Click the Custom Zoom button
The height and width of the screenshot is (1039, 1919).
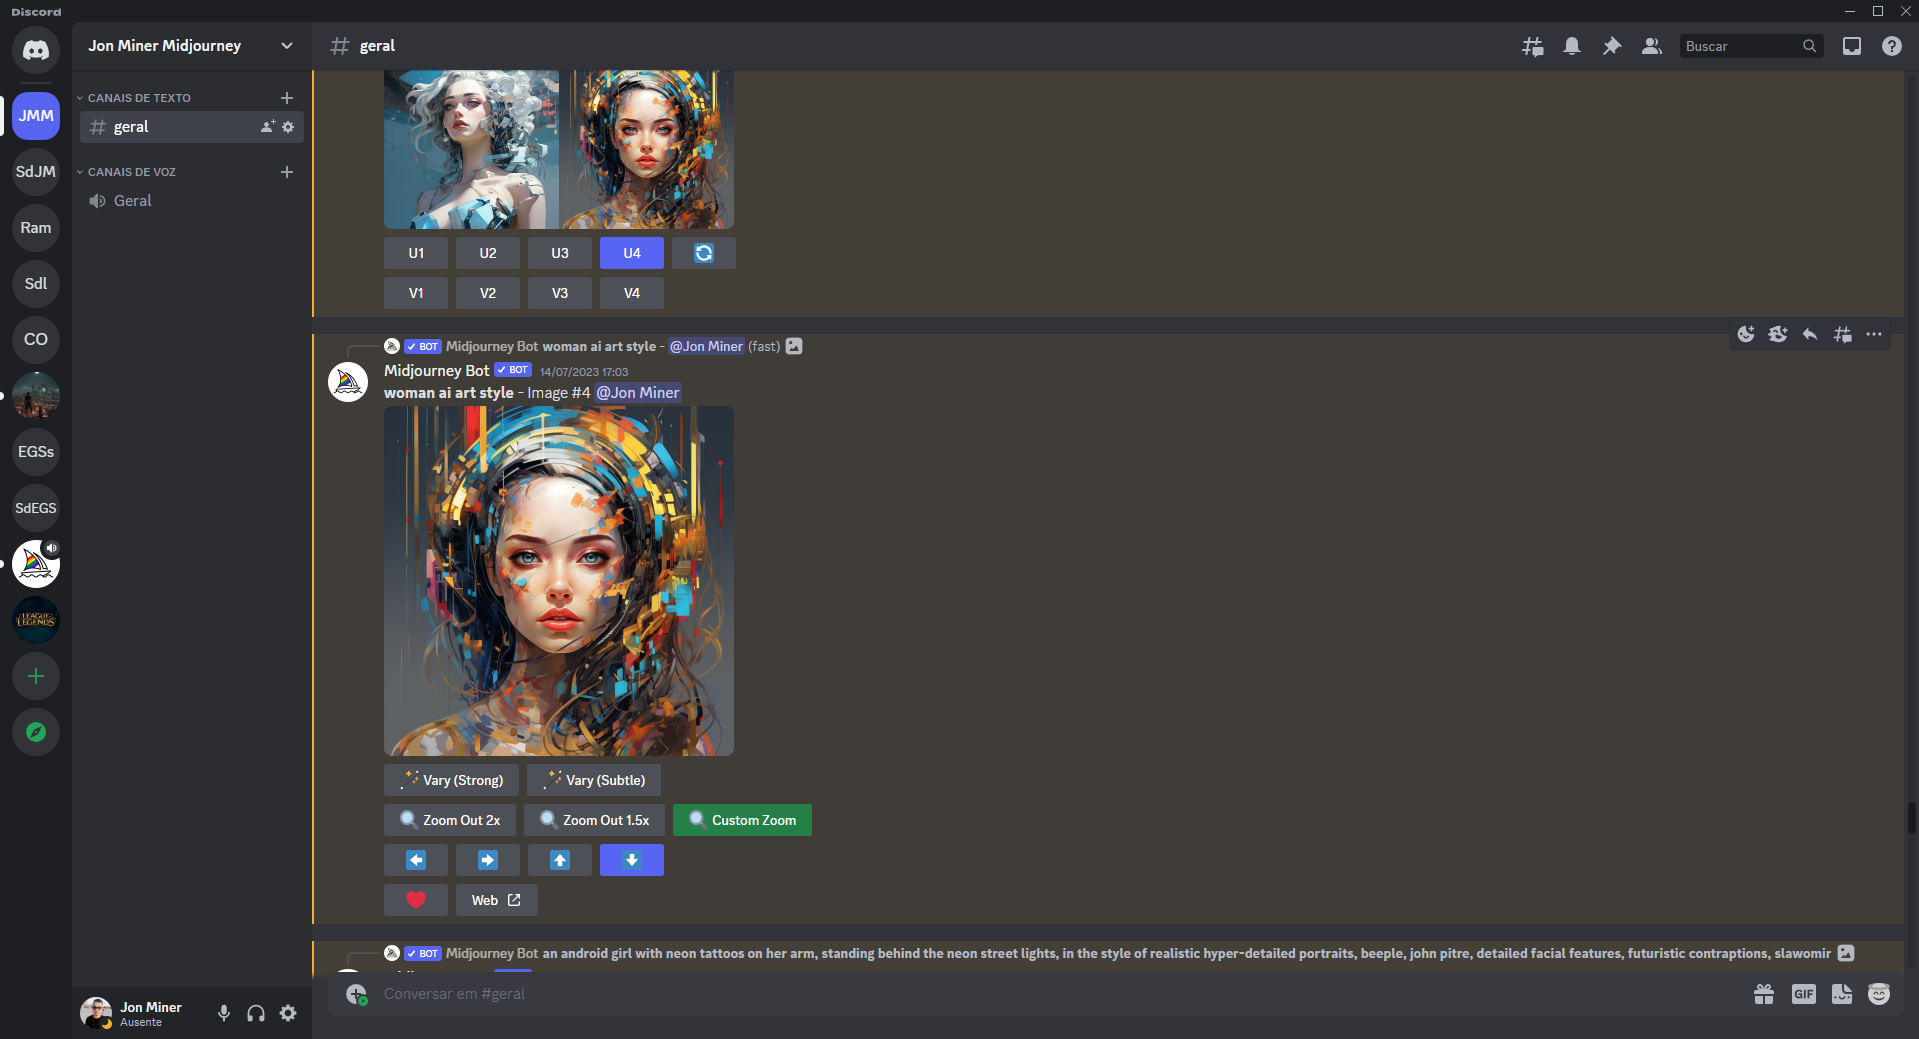click(x=742, y=820)
